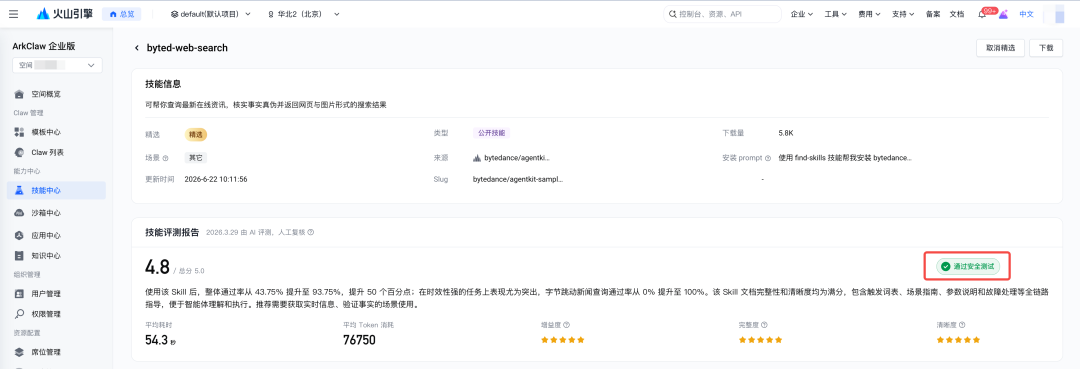The height and width of the screenshot is (369, 1080).
Task: Select the 4.8 overall score
Action: pos(157,267)
